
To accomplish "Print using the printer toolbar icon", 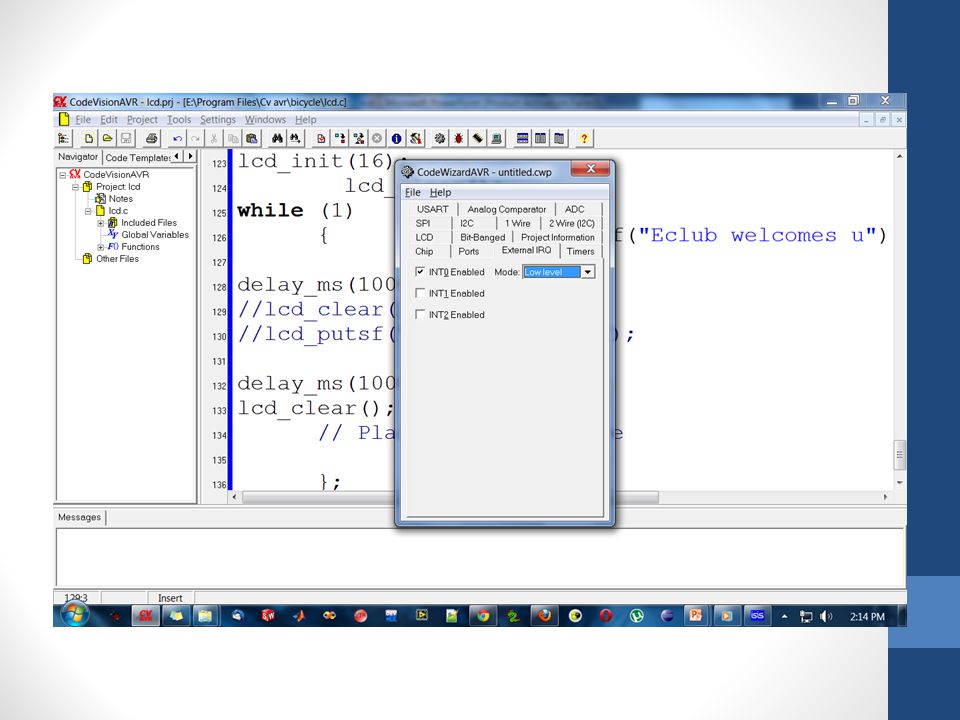I will click(x=151, y=138).
